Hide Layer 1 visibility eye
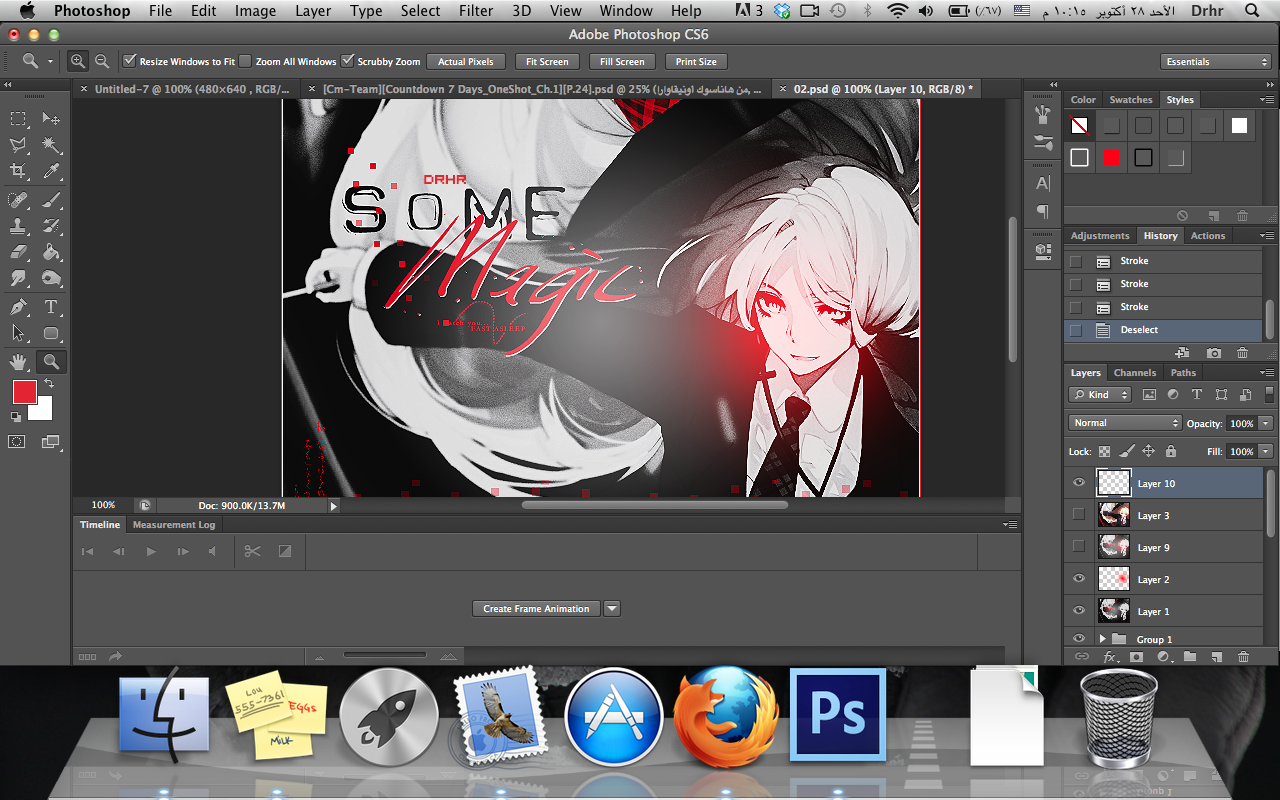1280x800 pixels. tap(1078, 611)
